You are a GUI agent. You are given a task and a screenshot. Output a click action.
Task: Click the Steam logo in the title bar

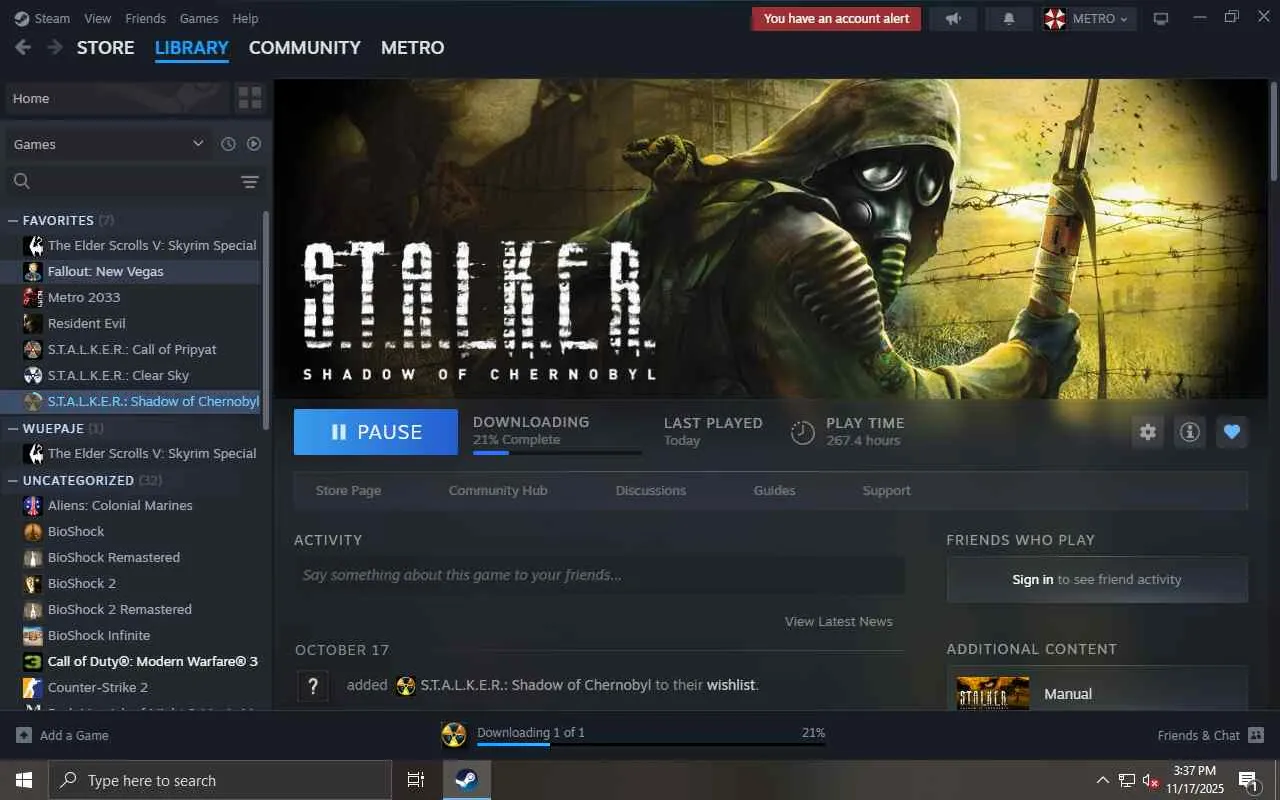pos(21,18)
